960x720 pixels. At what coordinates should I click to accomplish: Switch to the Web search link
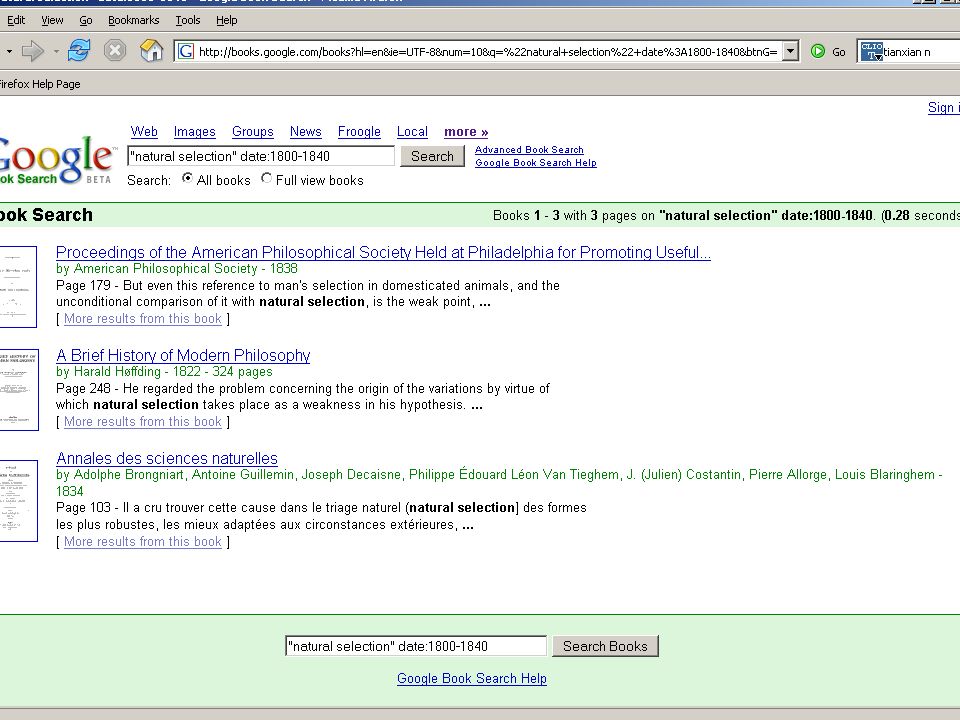144,132
